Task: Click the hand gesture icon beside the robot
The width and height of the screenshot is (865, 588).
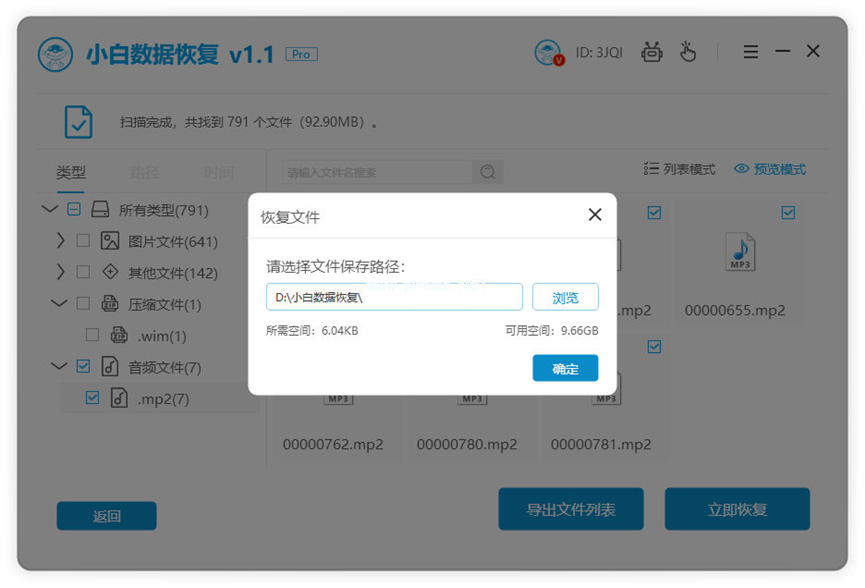Action: [x=689, y=51]
